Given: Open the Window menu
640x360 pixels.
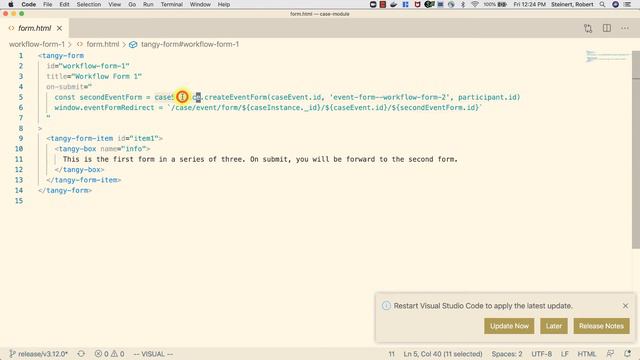Looking at the screenshot, I should 200,4.
